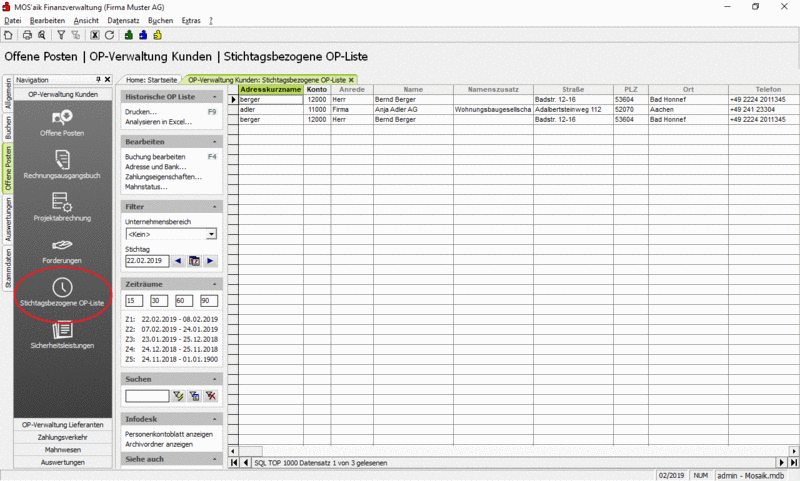Open Sicherheitsleistungen in the navigation panel
Screen dimensions: 800x481
point(62,335)
